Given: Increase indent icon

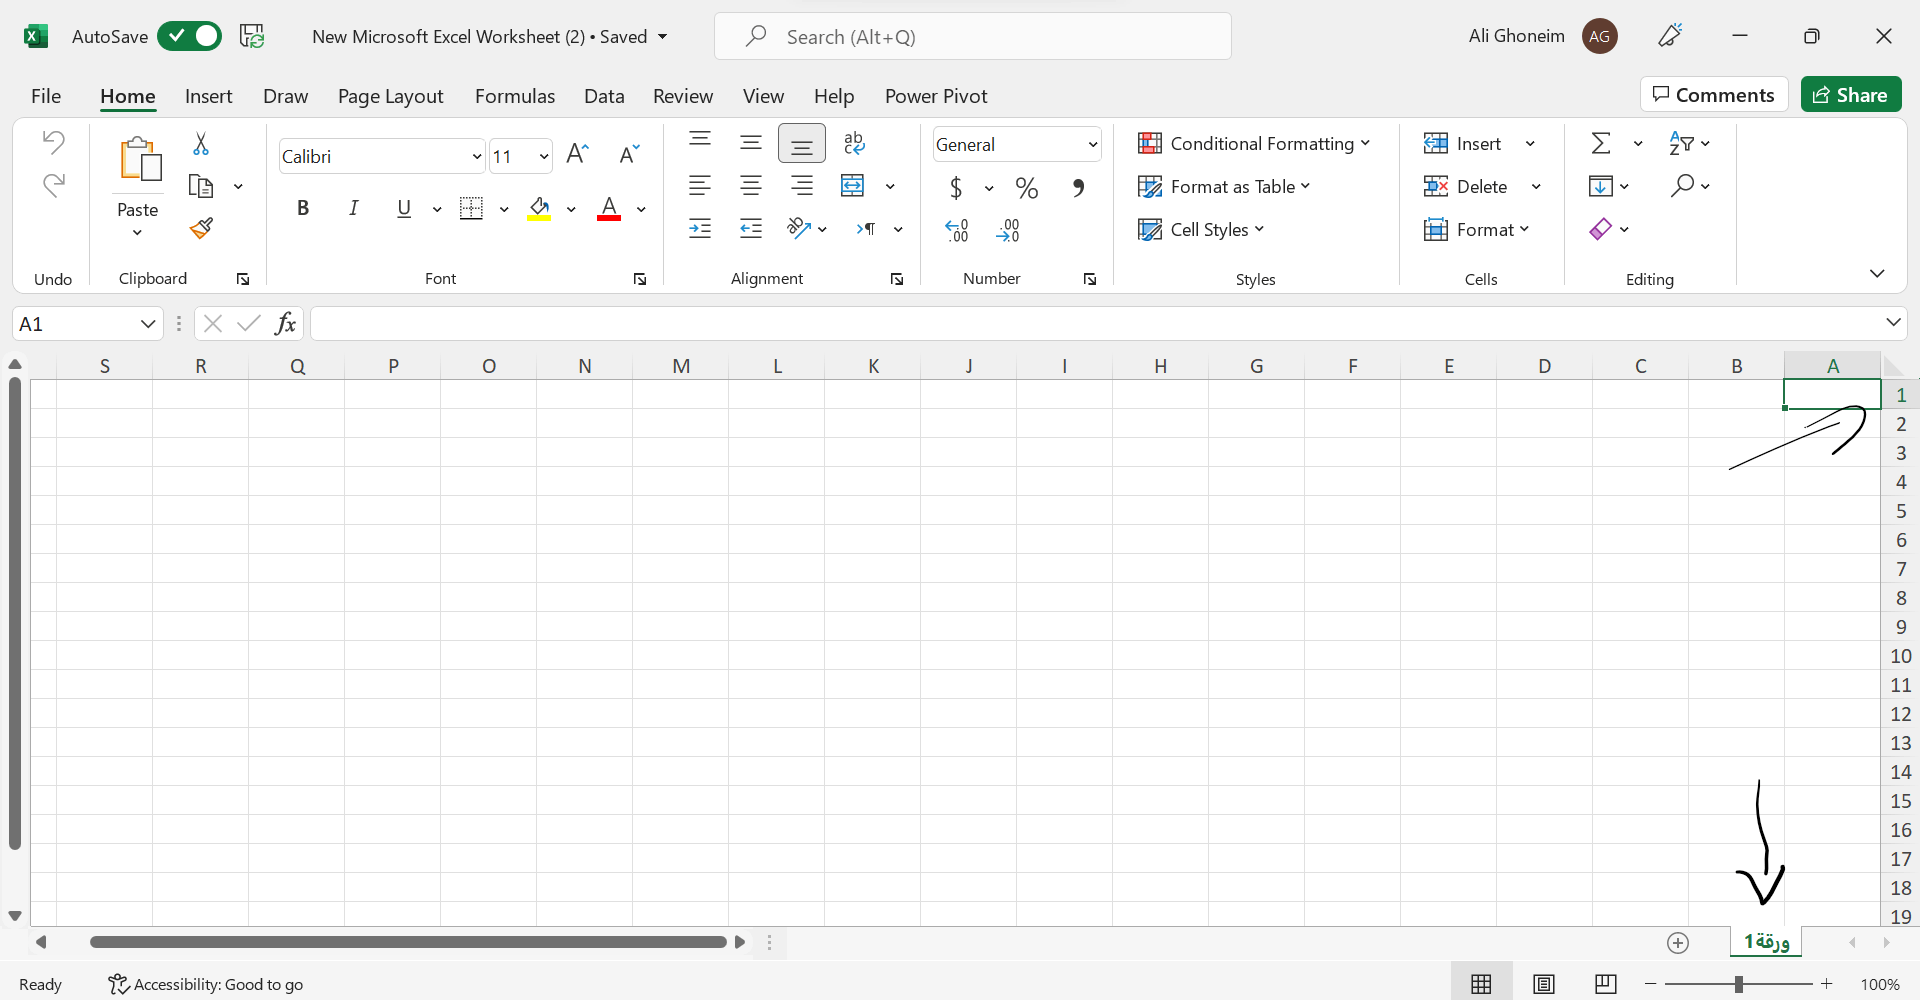Looking at the screenshot, I should (700, 229).
